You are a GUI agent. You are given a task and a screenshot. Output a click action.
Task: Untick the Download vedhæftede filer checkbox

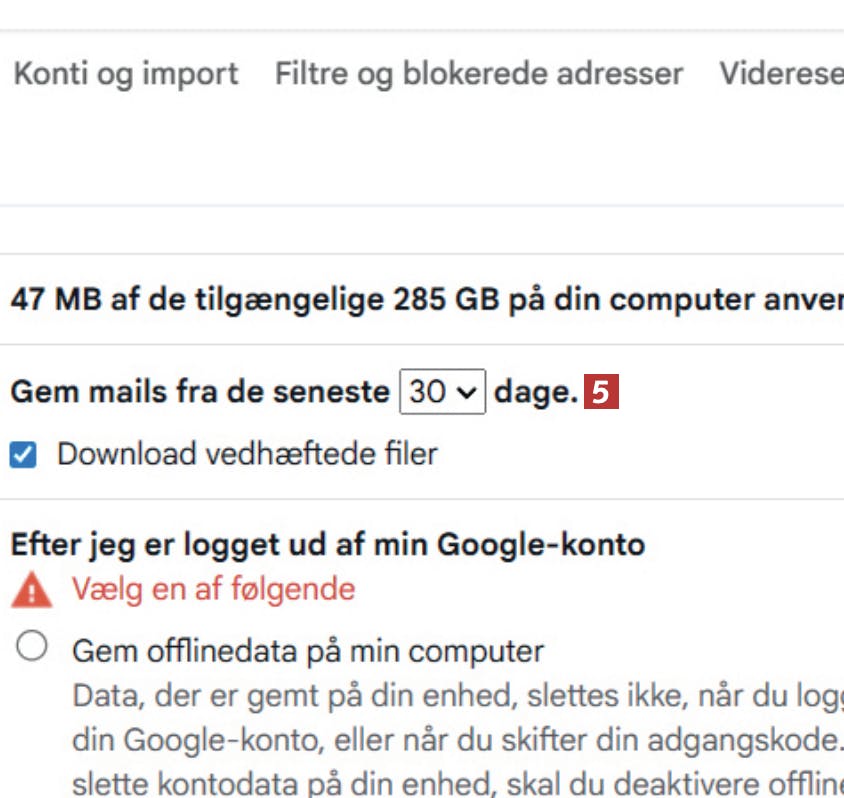[23, 455]
